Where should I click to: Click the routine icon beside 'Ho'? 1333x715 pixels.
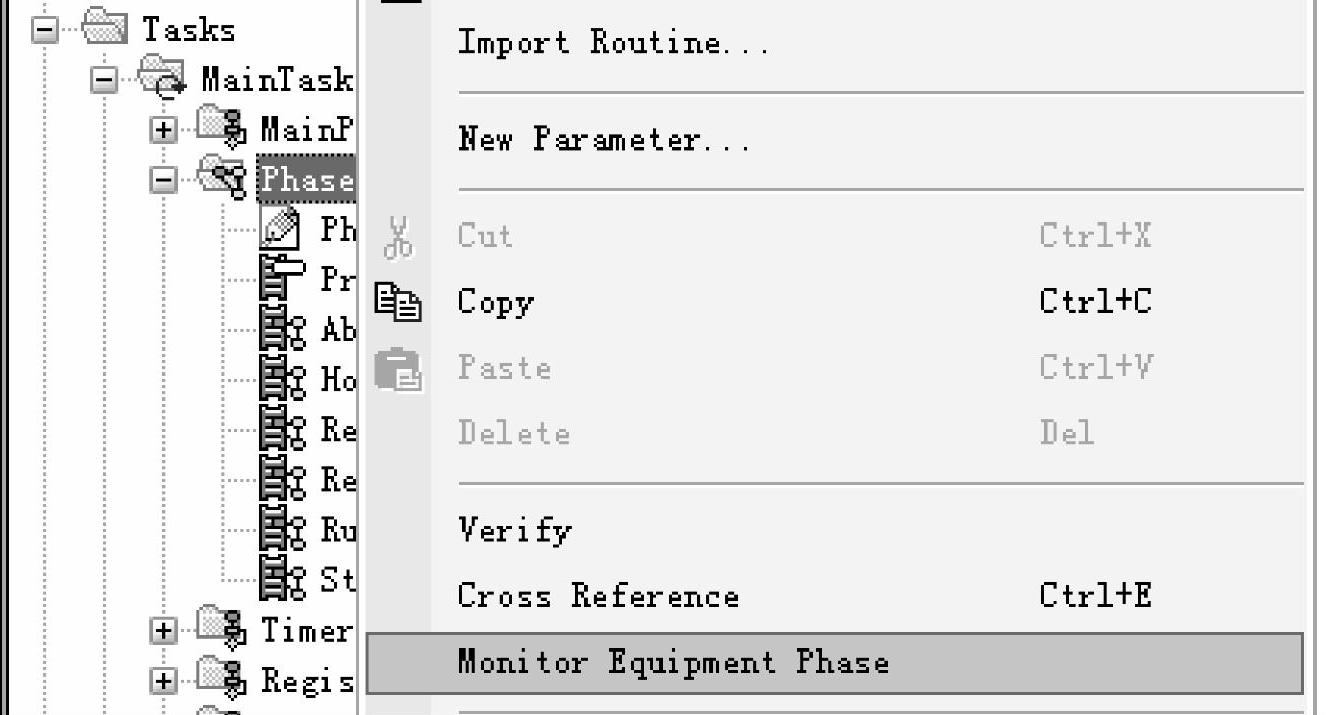(x=283, y=379)
